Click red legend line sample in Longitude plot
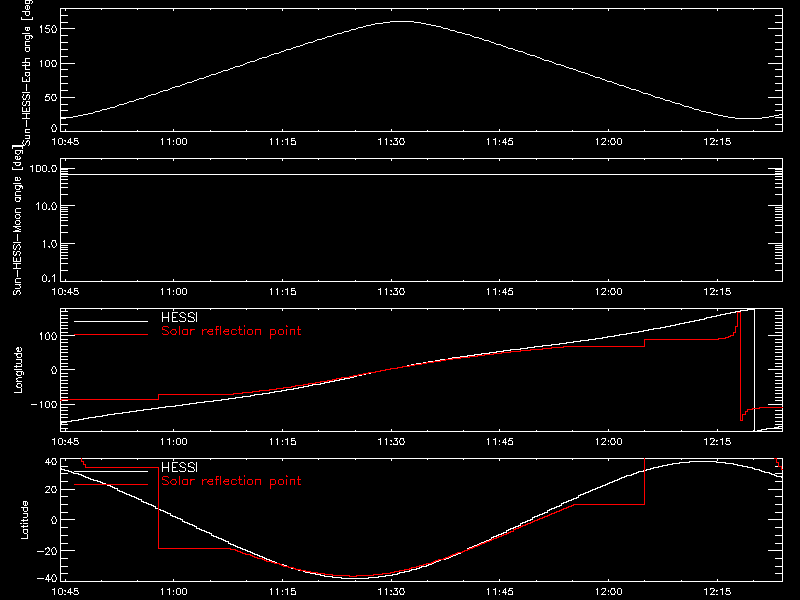This screenshot has width=800, height=600. coord(111,335)
